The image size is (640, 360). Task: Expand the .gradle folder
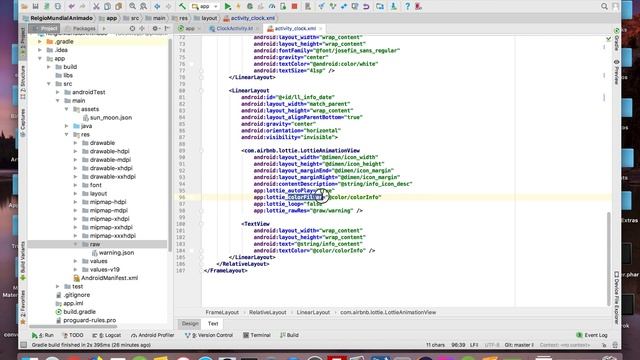40,41
